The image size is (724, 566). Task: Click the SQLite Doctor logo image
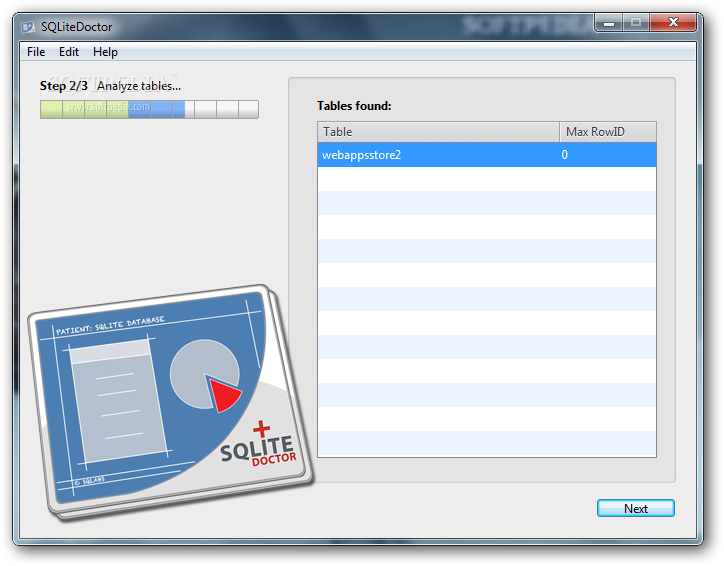[x=170, y=402]
